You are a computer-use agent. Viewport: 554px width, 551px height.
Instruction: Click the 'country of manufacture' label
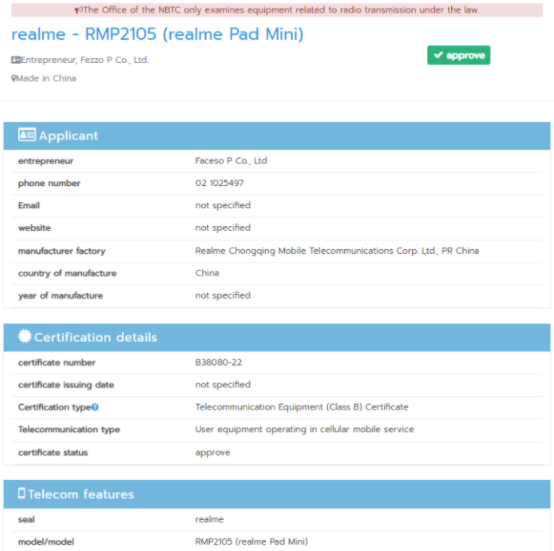(67, 273)
